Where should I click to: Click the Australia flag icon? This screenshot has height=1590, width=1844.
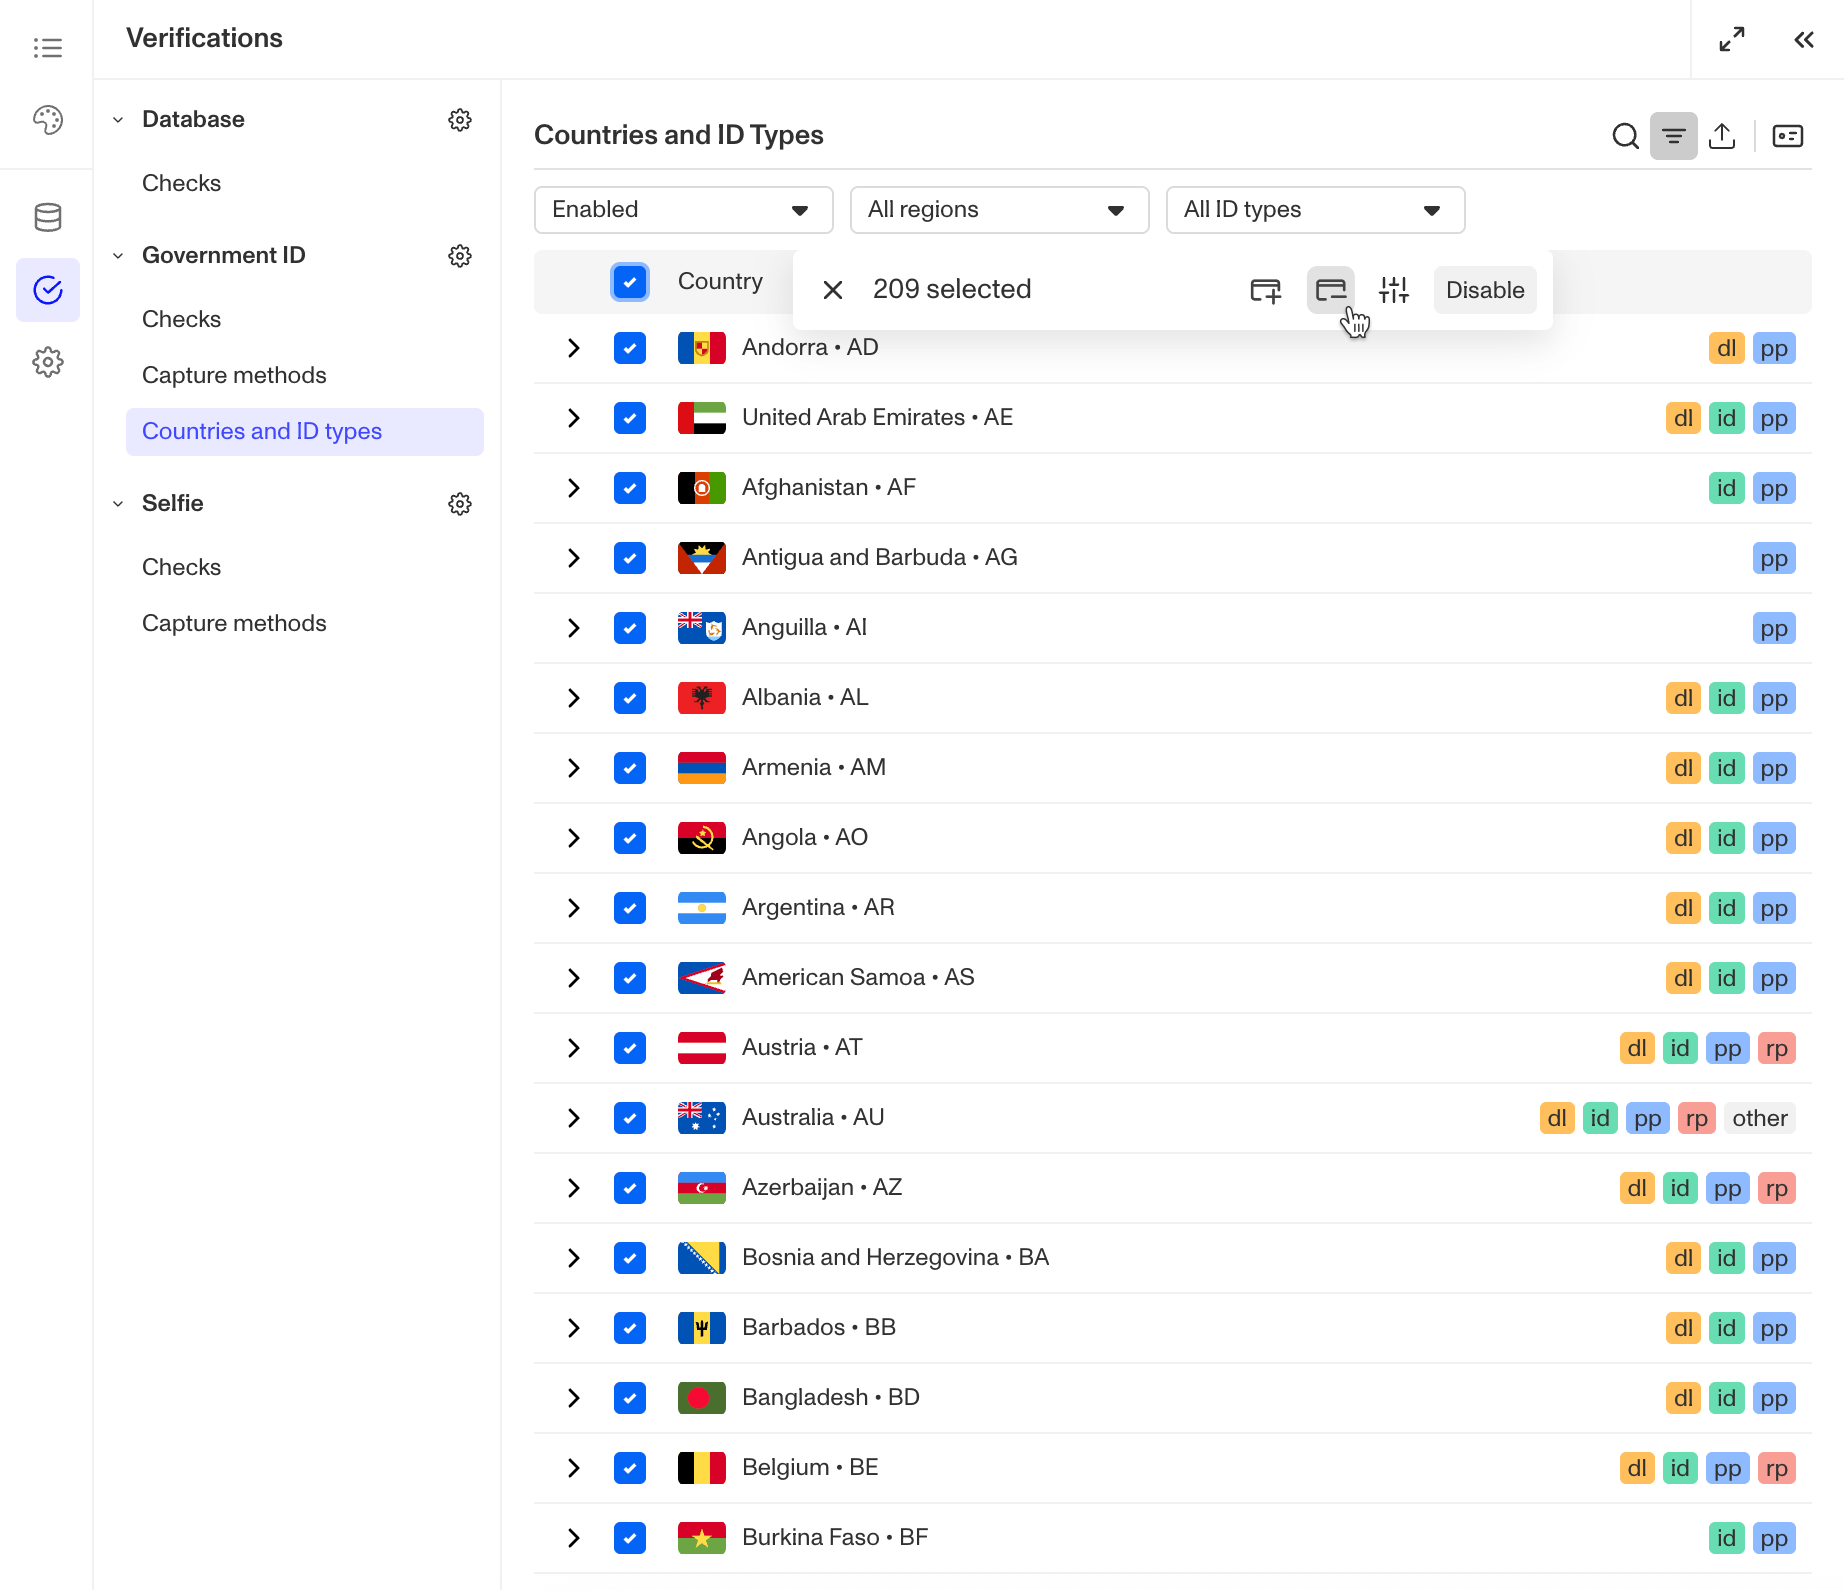point(702,1118)
